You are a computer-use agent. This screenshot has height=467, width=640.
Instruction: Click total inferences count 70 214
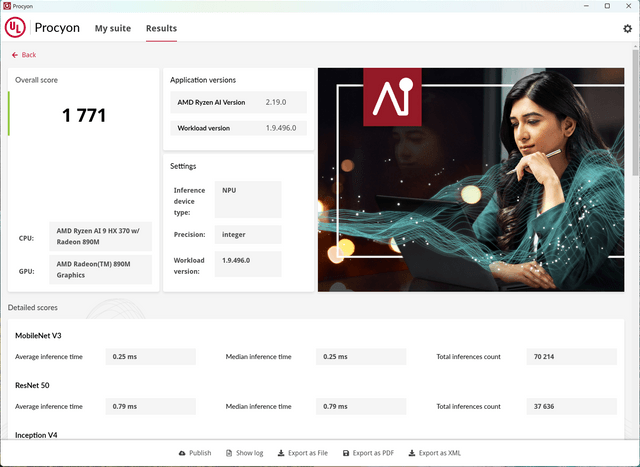[x=572, y=357]
